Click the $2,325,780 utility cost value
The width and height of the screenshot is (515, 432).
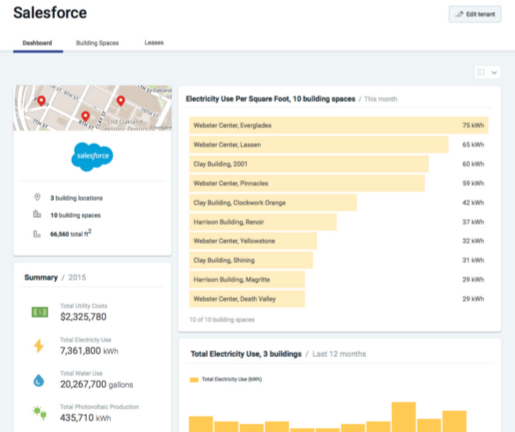point(83,317)
